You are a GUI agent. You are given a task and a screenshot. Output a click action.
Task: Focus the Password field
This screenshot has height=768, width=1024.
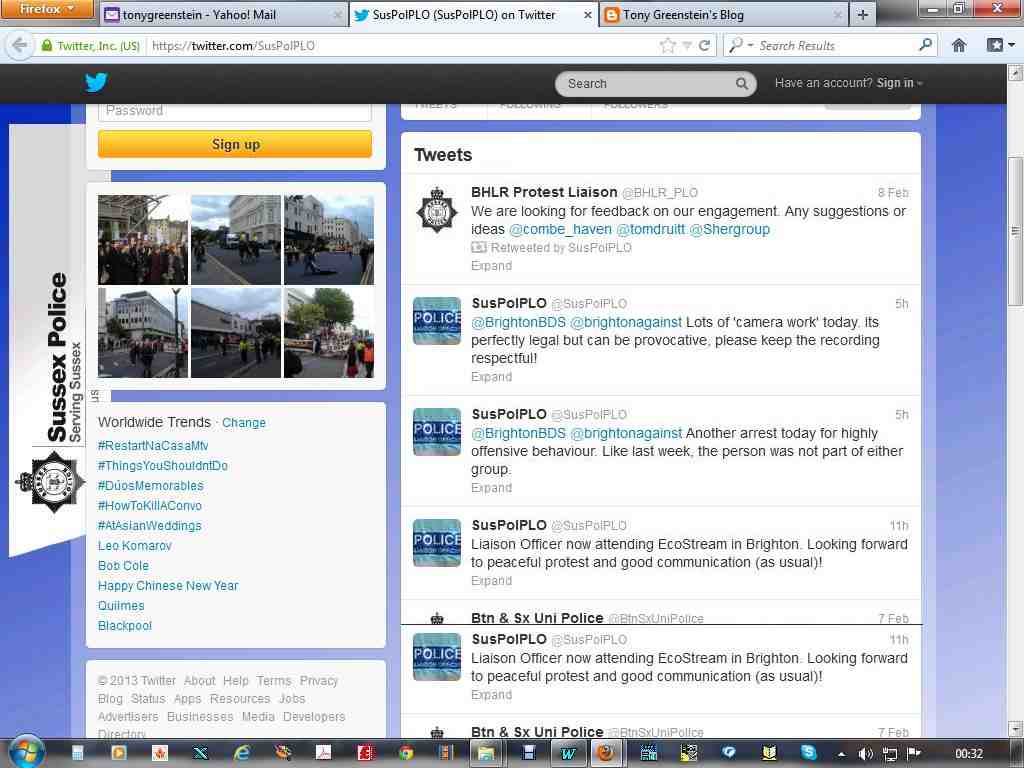point(235,111)
